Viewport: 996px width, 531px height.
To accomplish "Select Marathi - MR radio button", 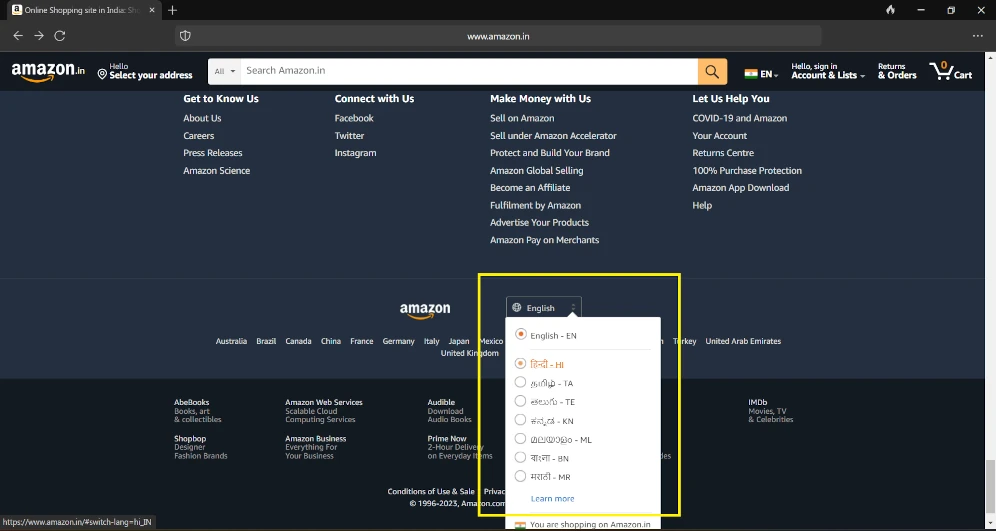I will [x=520, y=476].
